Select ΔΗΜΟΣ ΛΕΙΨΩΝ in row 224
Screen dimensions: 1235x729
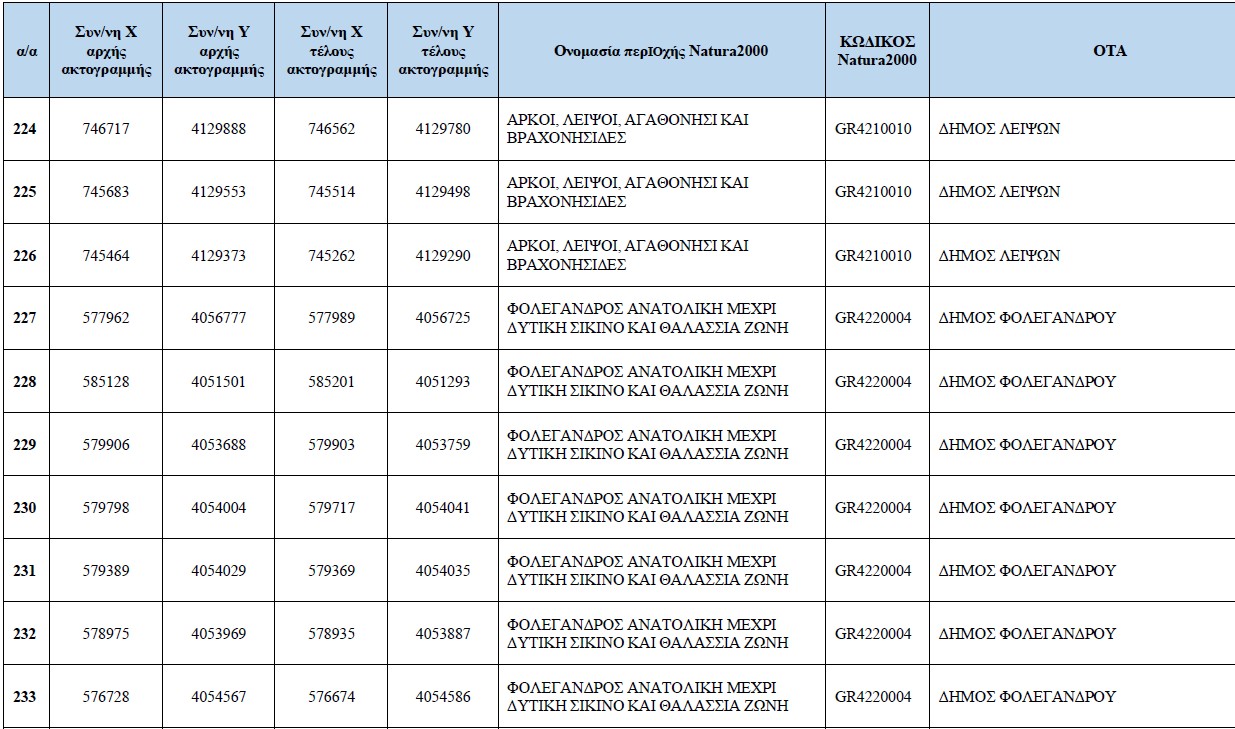point(999,129)
